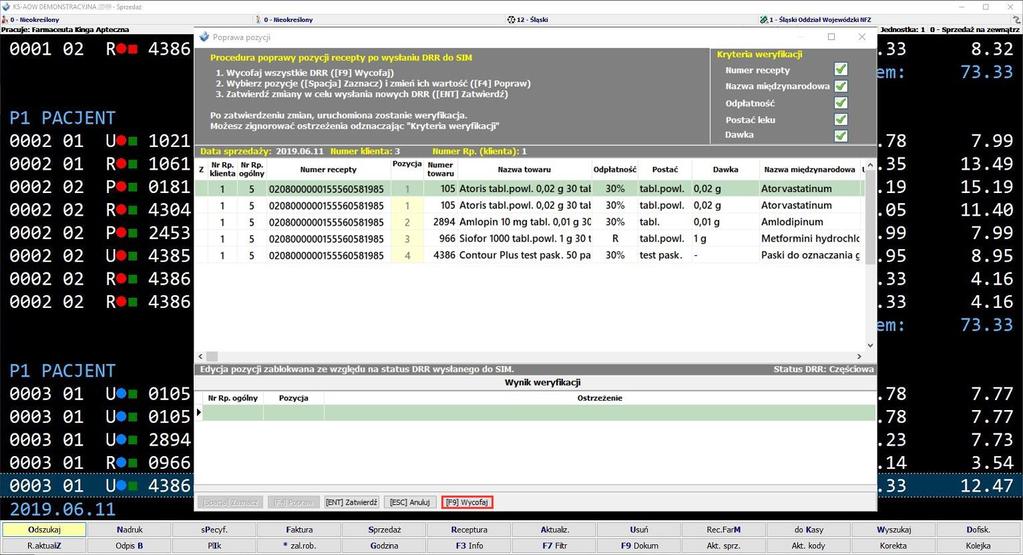Select sale line 0002 01 U 1021
The width and height of the screenshot is (1023, 555).
100,141
